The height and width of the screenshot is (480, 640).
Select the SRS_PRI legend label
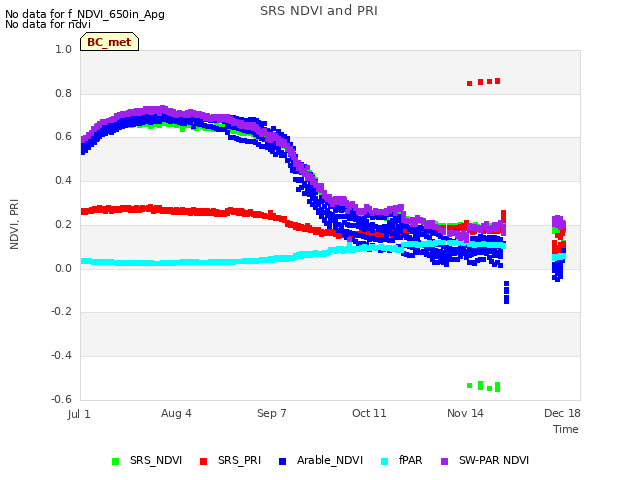click(x=239, y=460)
